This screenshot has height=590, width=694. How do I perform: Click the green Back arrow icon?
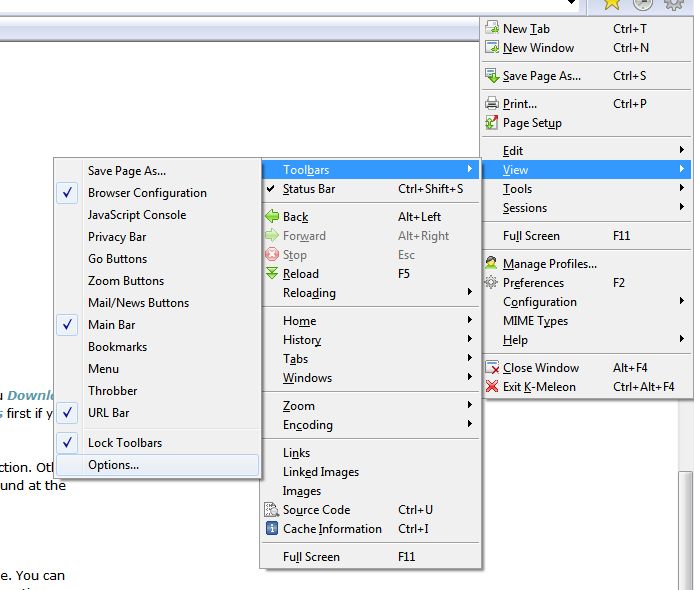[x=272, y=216]
